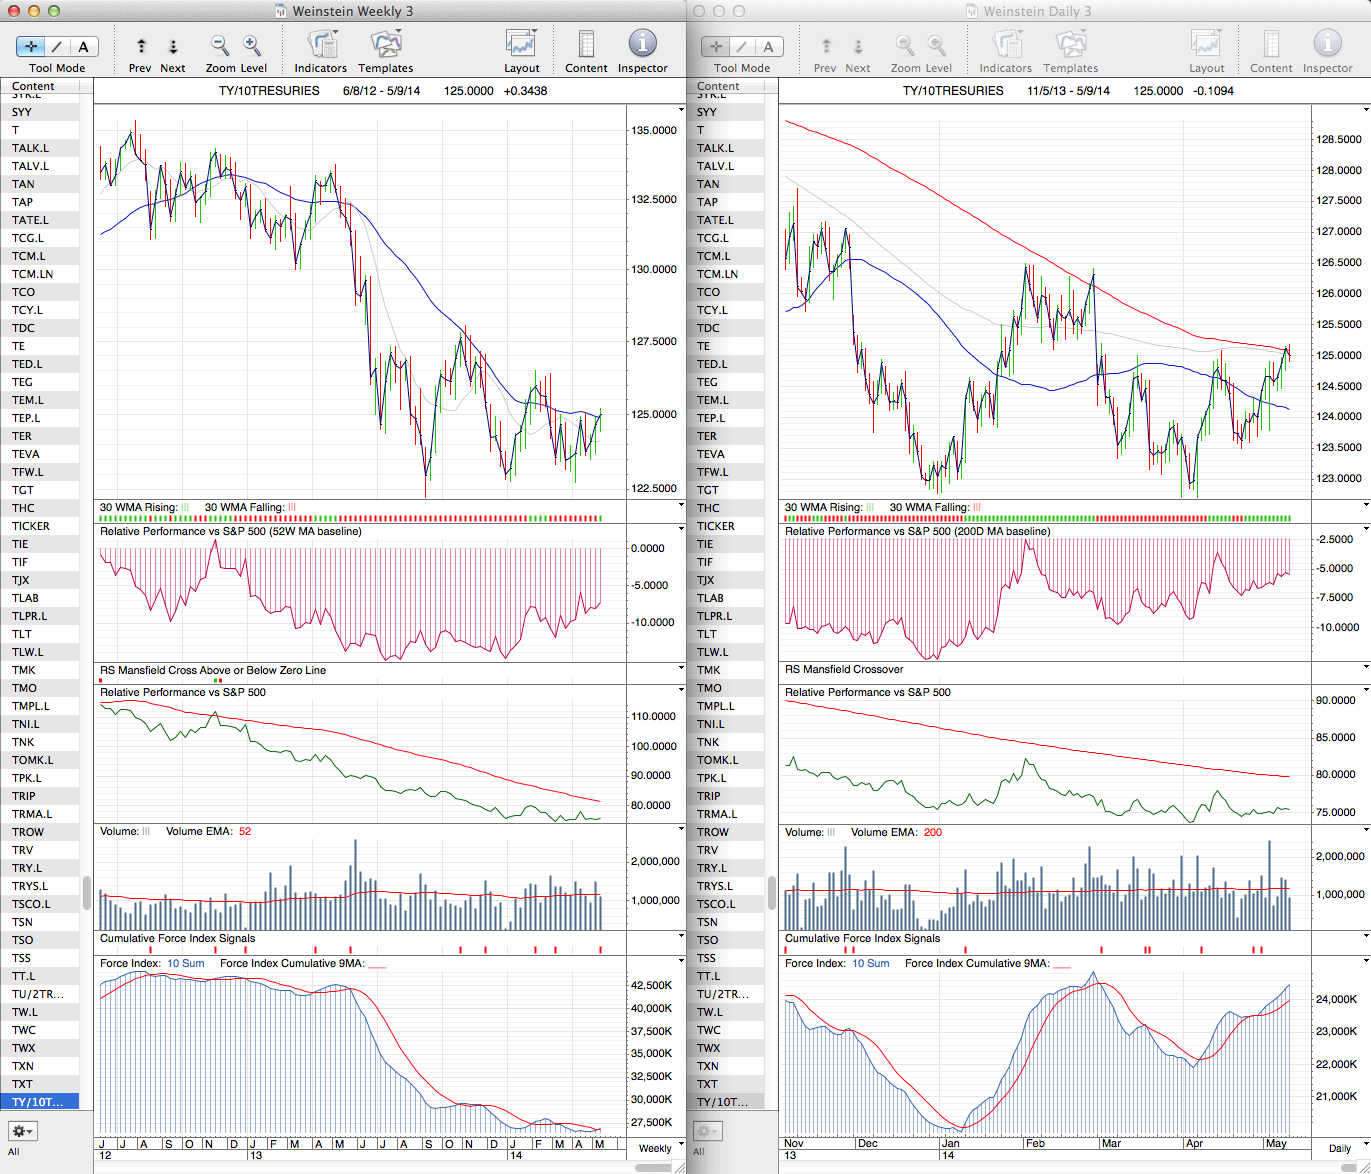
Task: Zoom out using minus magnifier in Weekly window
Action: 219,46
